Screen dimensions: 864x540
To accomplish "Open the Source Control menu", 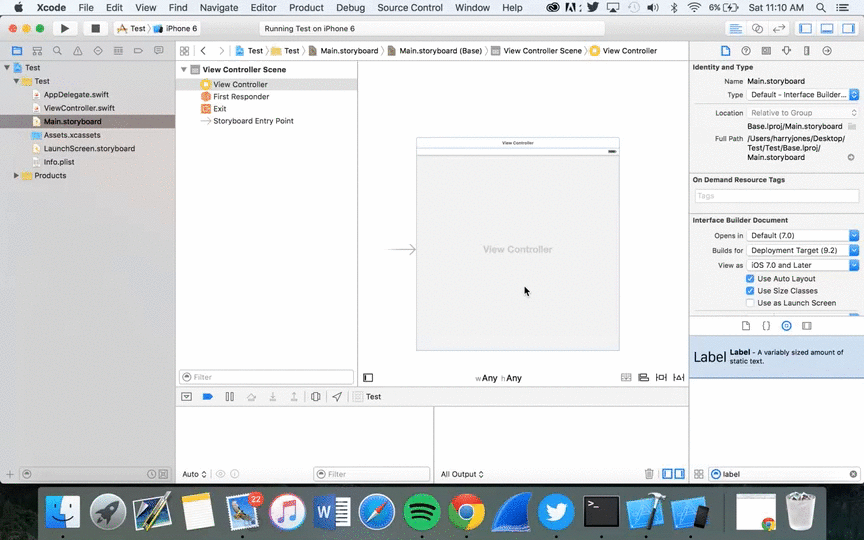I will tap(410, 8).
